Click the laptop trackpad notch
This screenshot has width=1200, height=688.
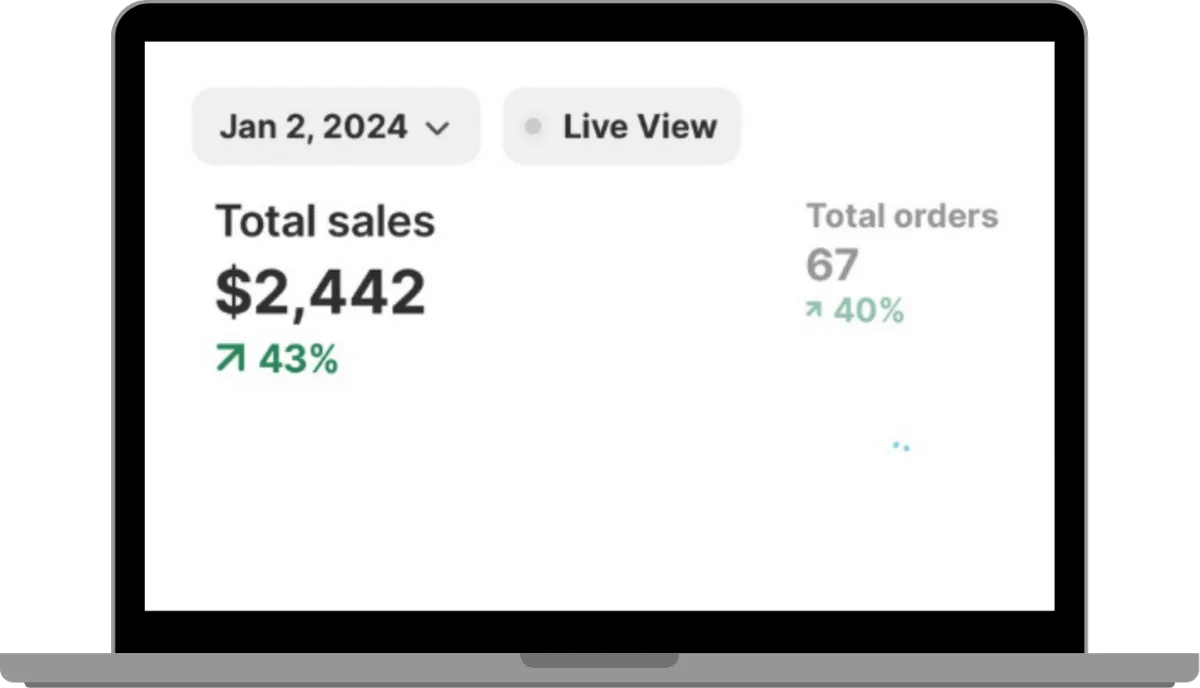(599, 660)
